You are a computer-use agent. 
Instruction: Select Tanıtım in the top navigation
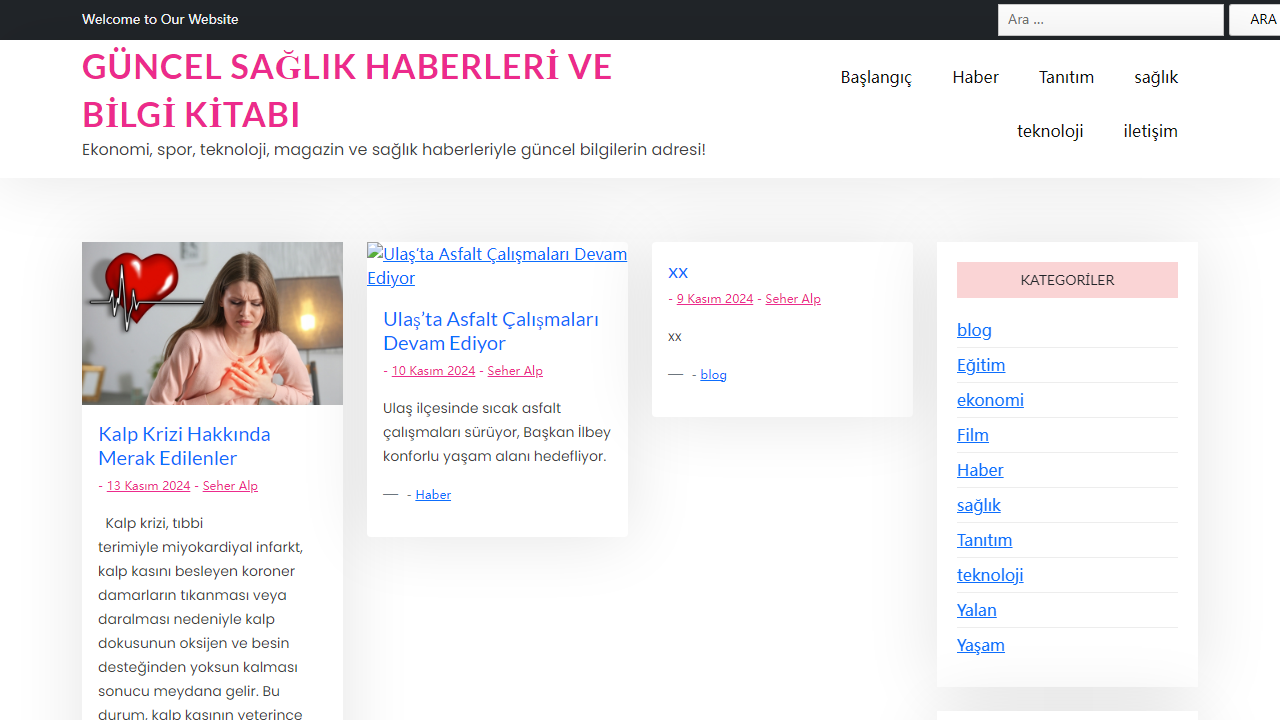pyautogui.click(x=1066, y=77)
